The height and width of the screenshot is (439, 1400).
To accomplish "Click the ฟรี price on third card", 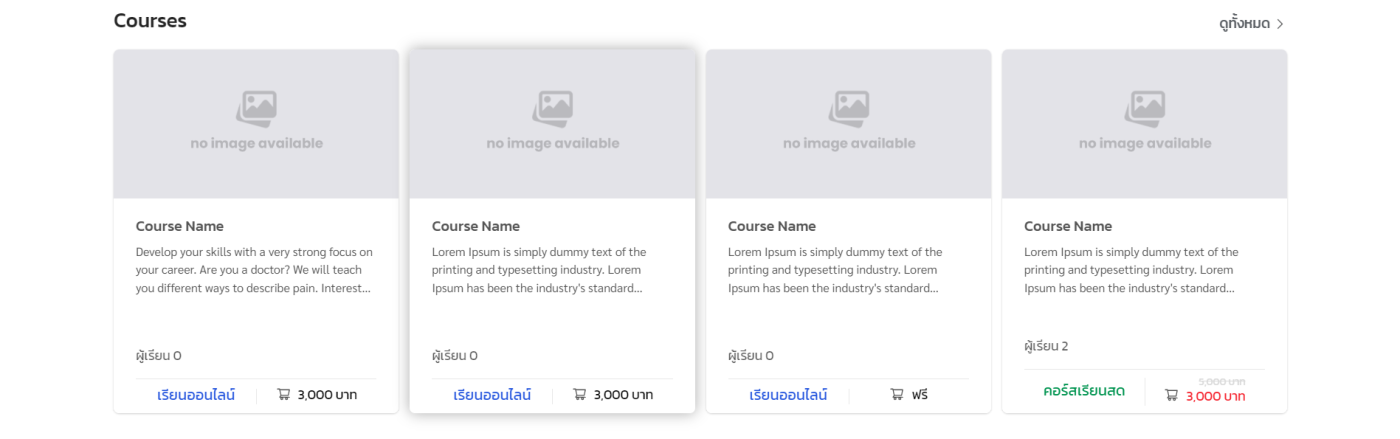I will tap(919, 395).
